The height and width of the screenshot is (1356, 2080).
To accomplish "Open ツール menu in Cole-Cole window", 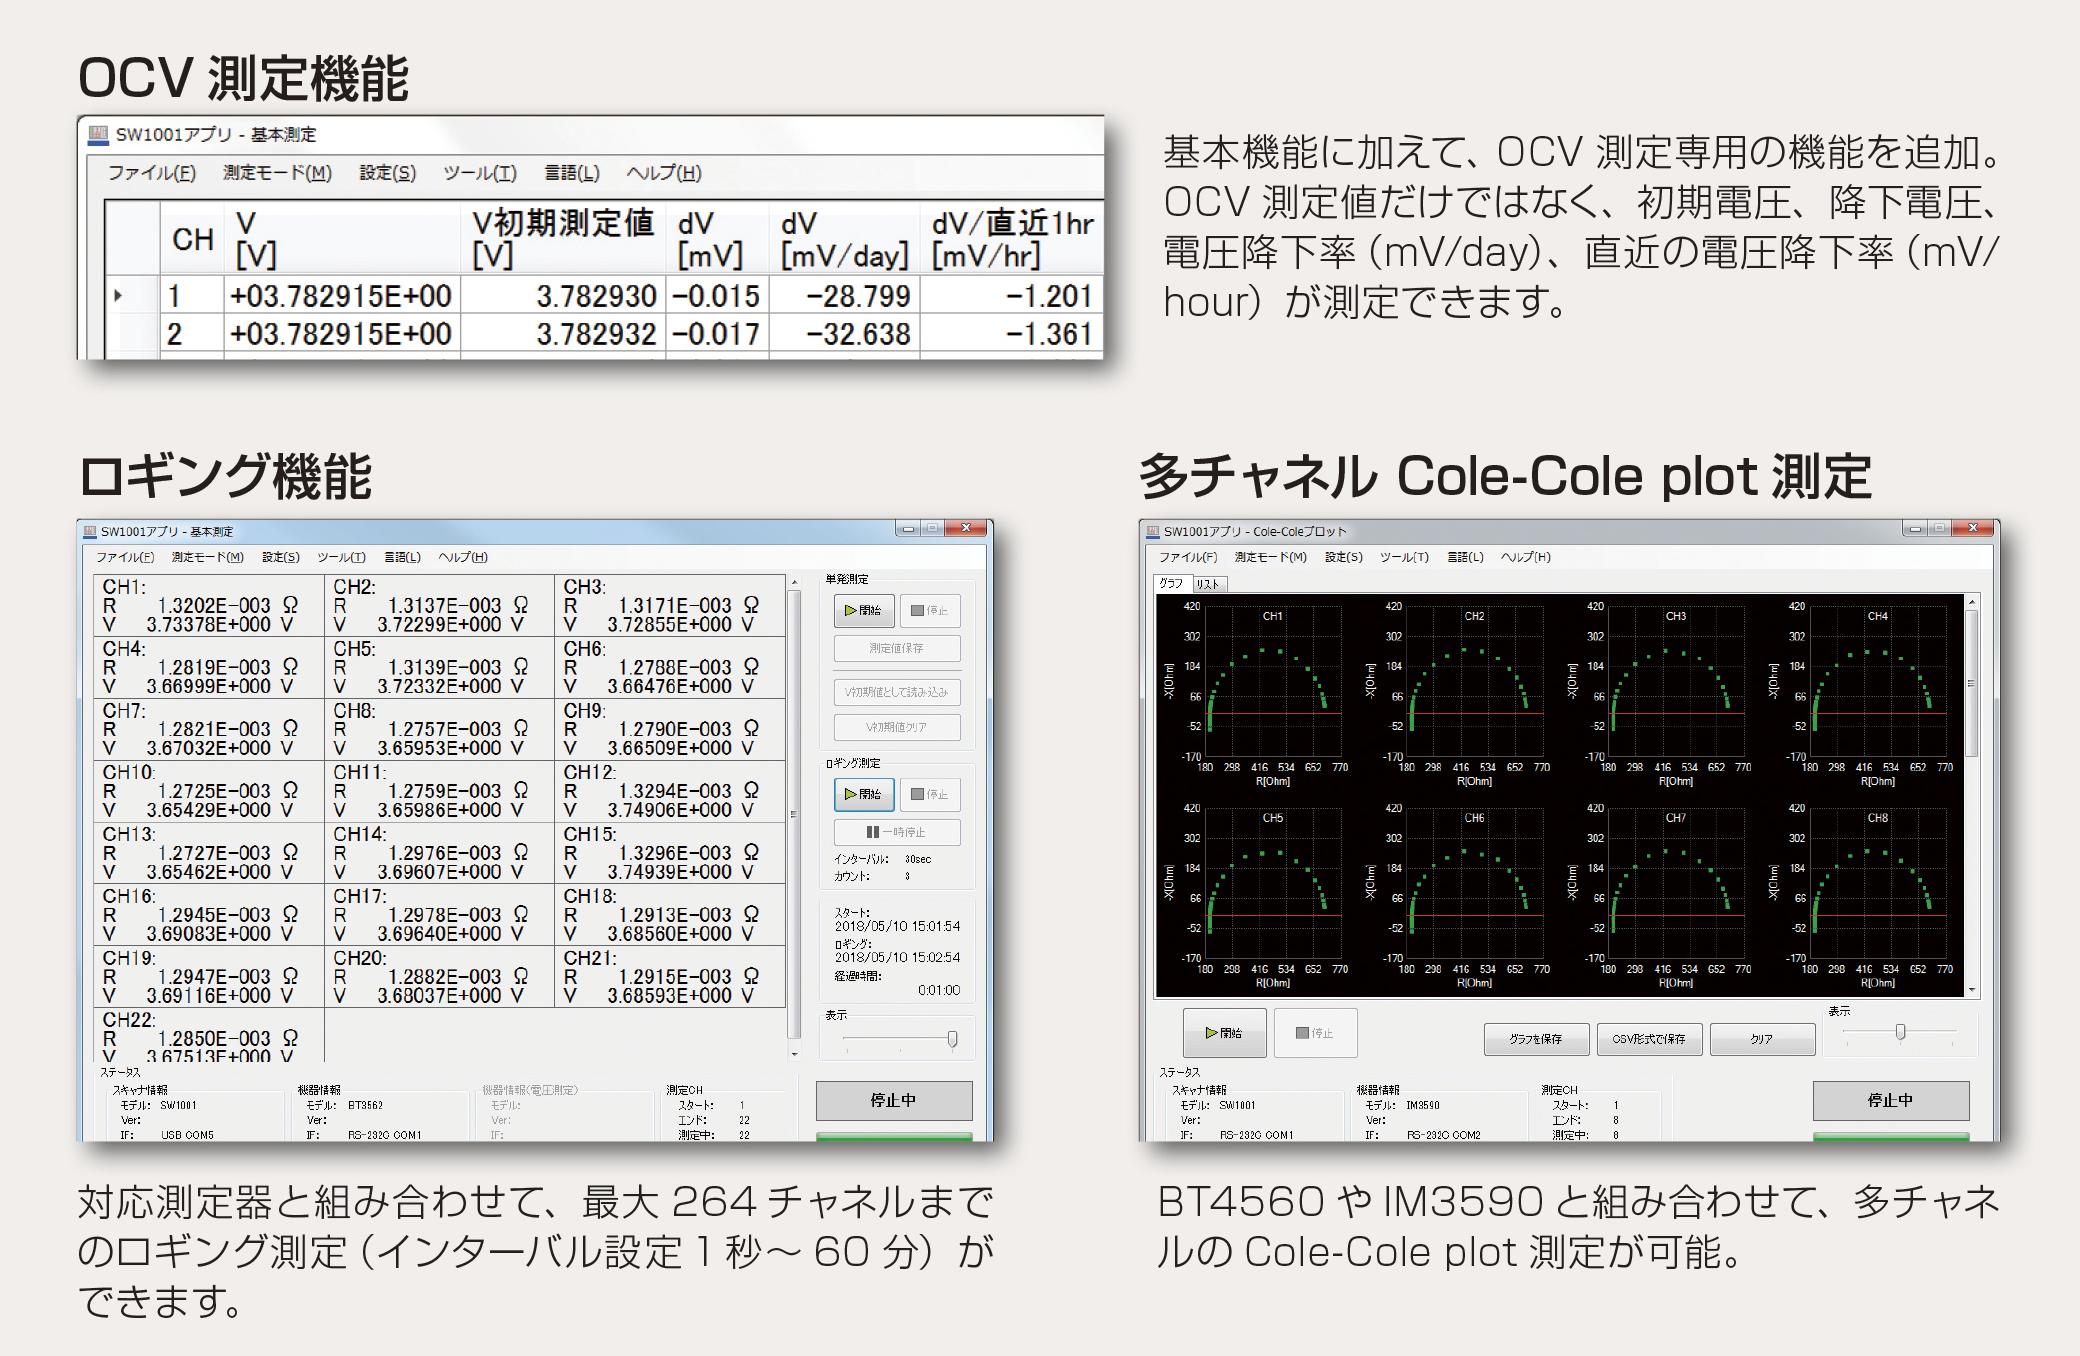I will point(1404,557).
